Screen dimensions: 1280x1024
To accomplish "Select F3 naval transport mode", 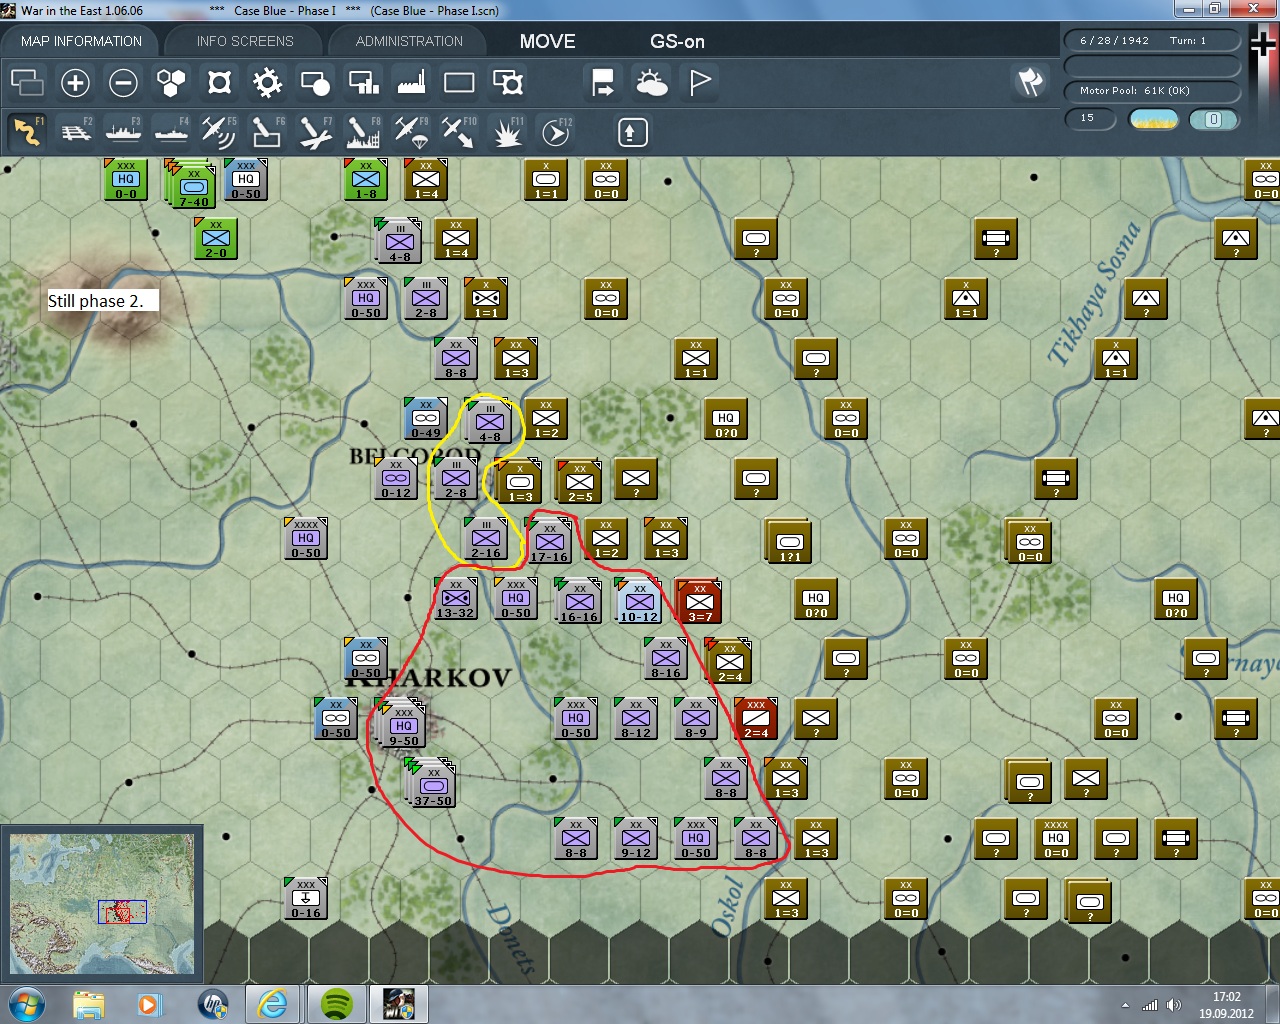I will [x=123, y=132].
